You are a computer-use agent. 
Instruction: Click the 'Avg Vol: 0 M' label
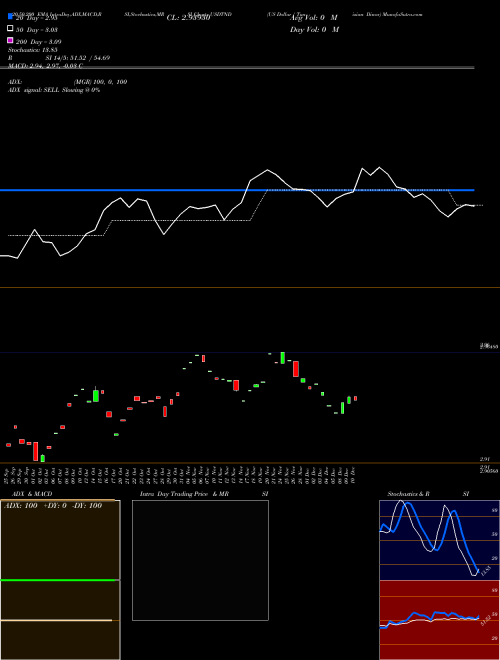point(314,18)
